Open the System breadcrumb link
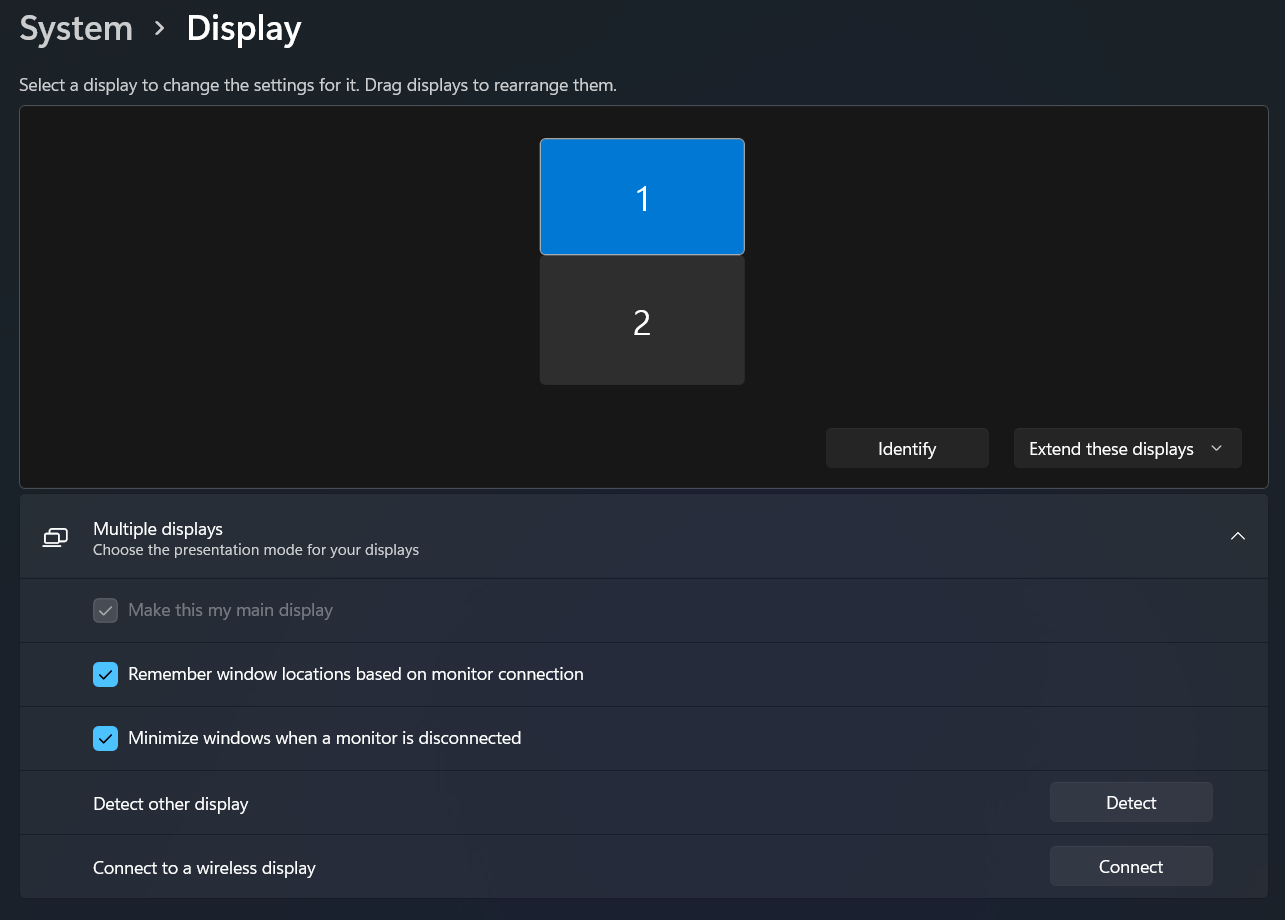This screenshot has height=920, width=1285. point(75,28)
